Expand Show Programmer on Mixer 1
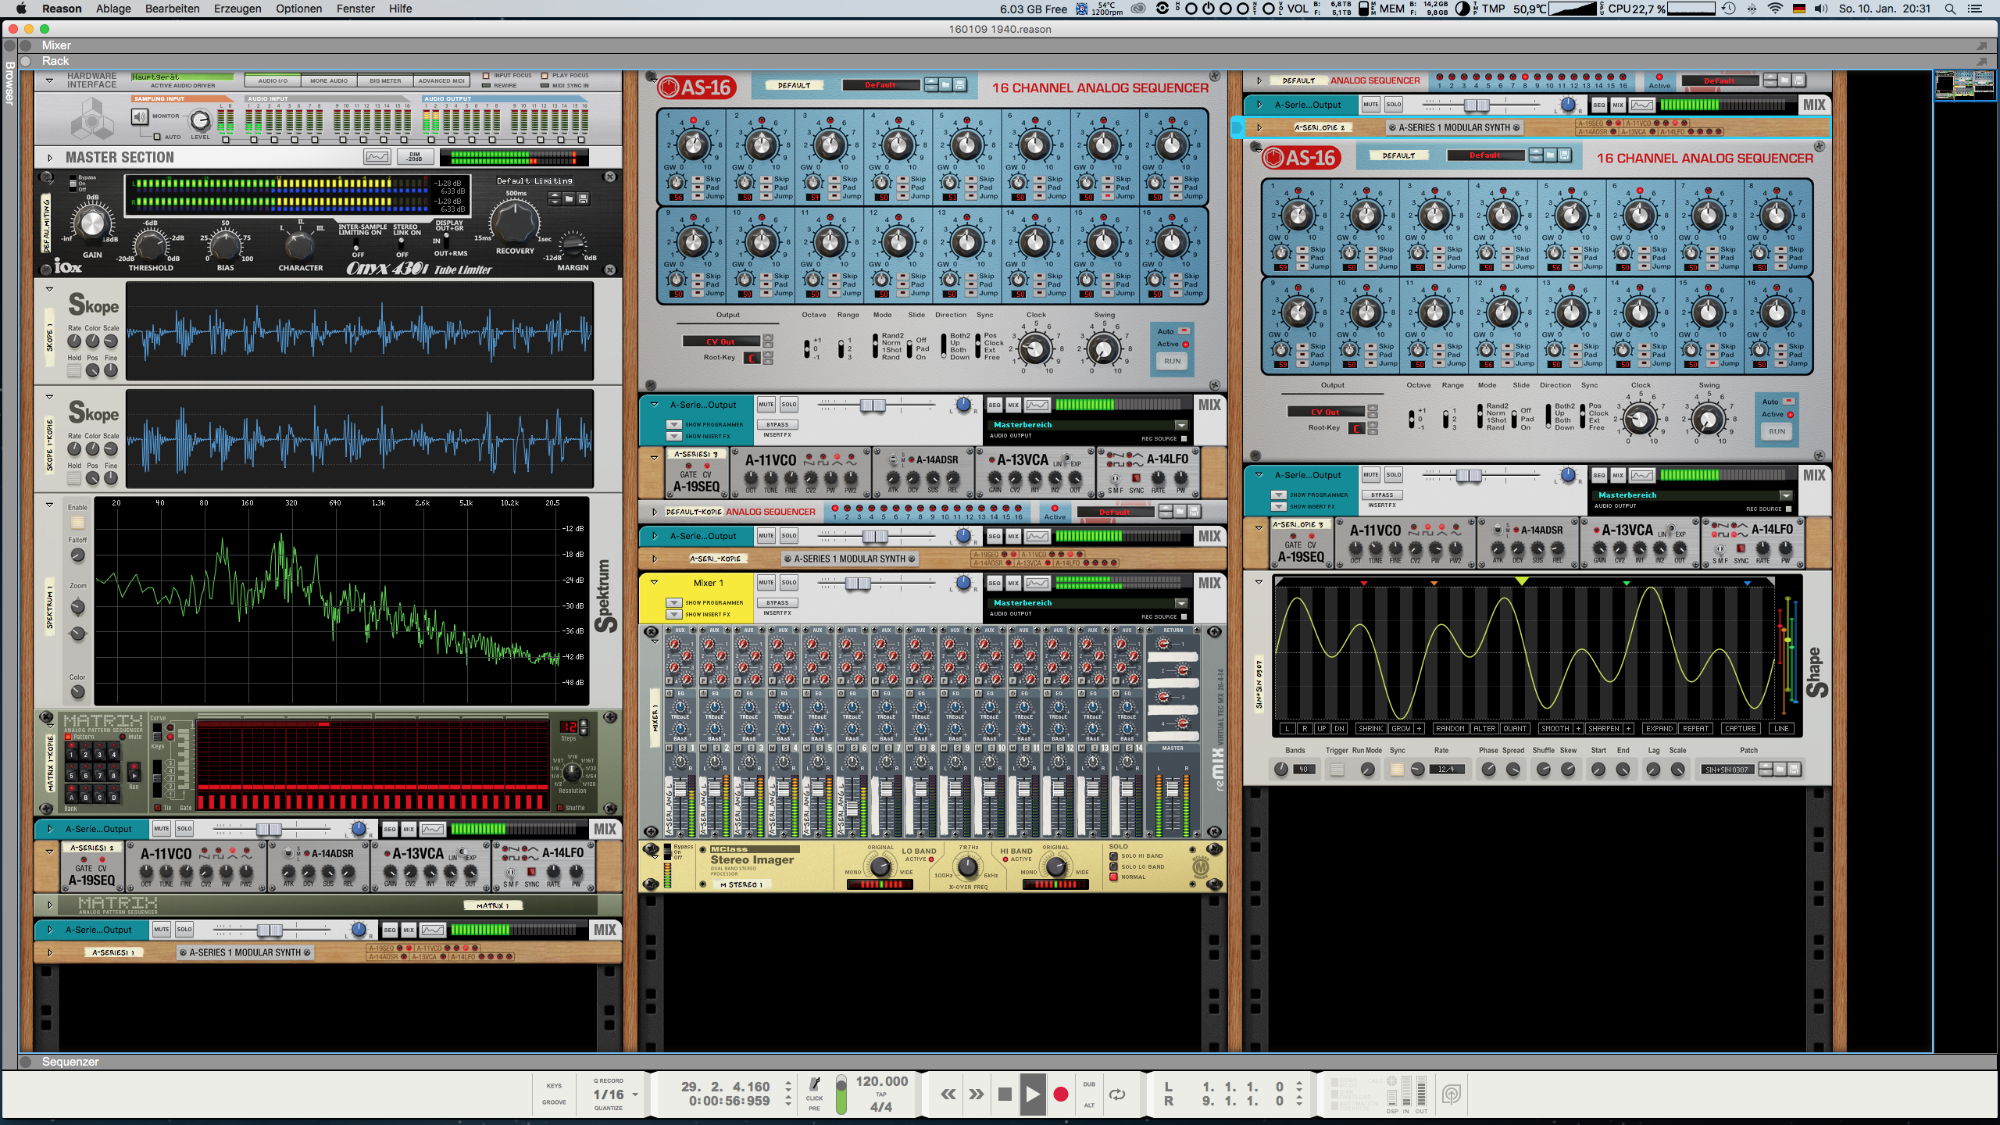2000x1125 pixels. click(x=674, y=603)
